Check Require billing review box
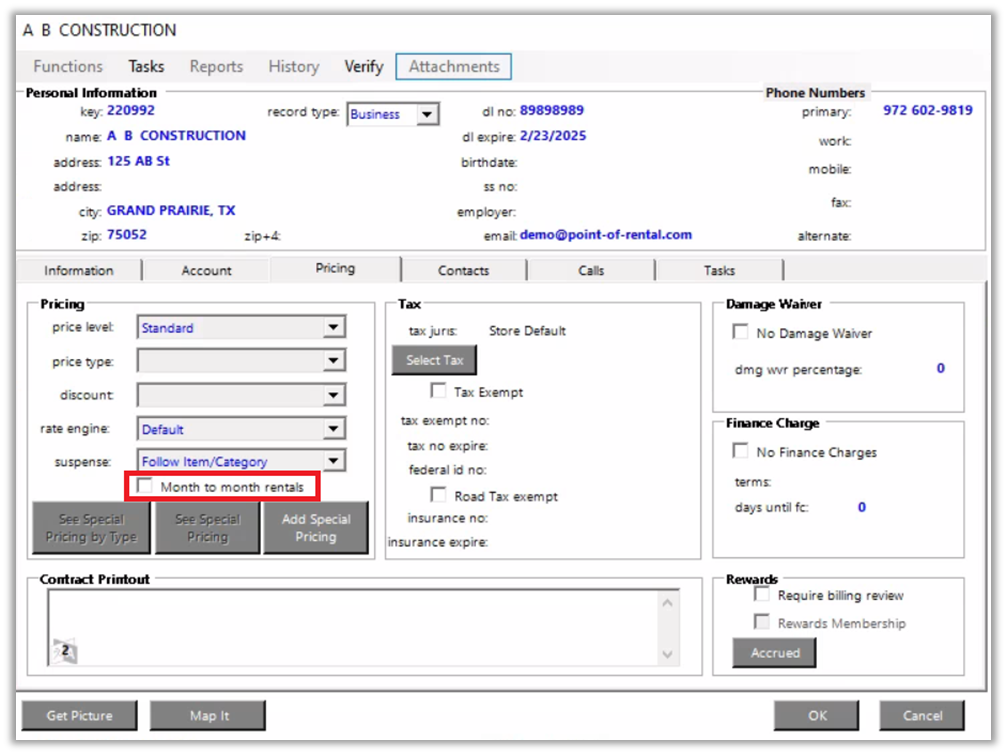 coord(762,595)
